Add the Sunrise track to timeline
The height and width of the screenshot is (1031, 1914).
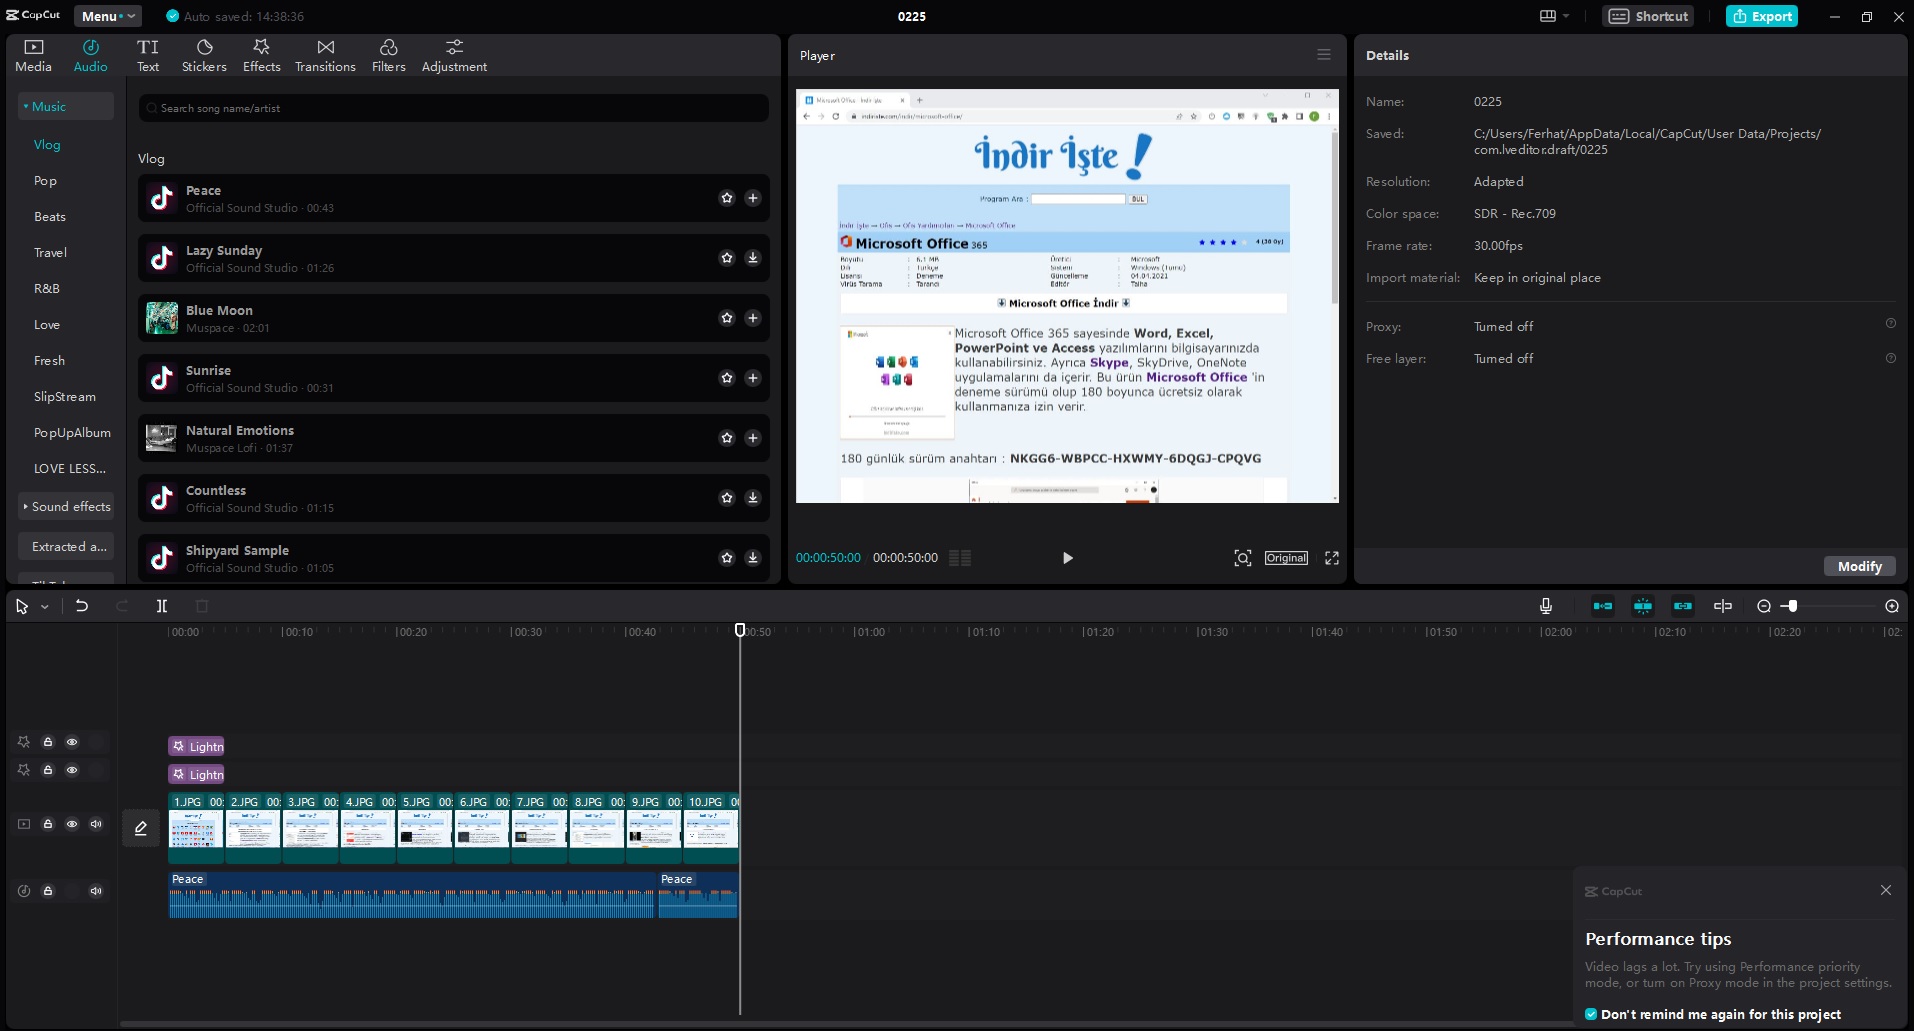(x=753, y=378)
